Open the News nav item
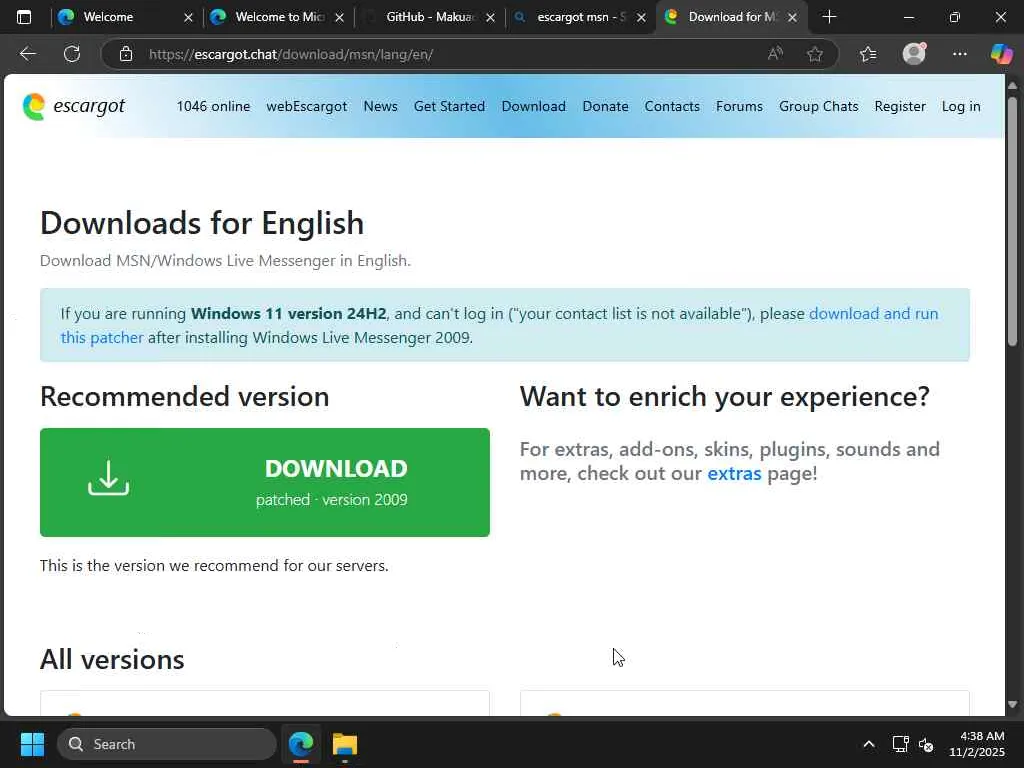 coord(380,106)
